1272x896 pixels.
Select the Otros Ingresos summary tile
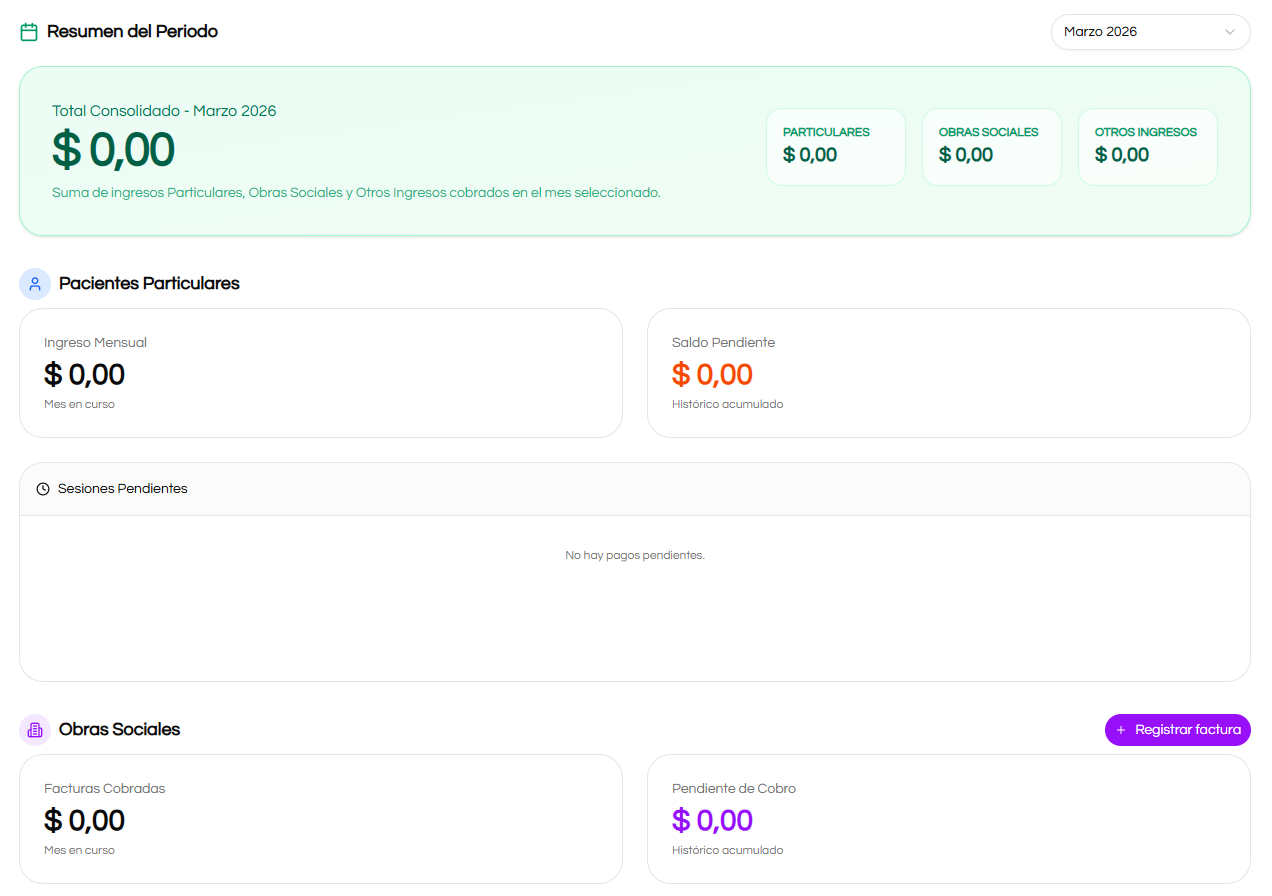(1147, 147)
